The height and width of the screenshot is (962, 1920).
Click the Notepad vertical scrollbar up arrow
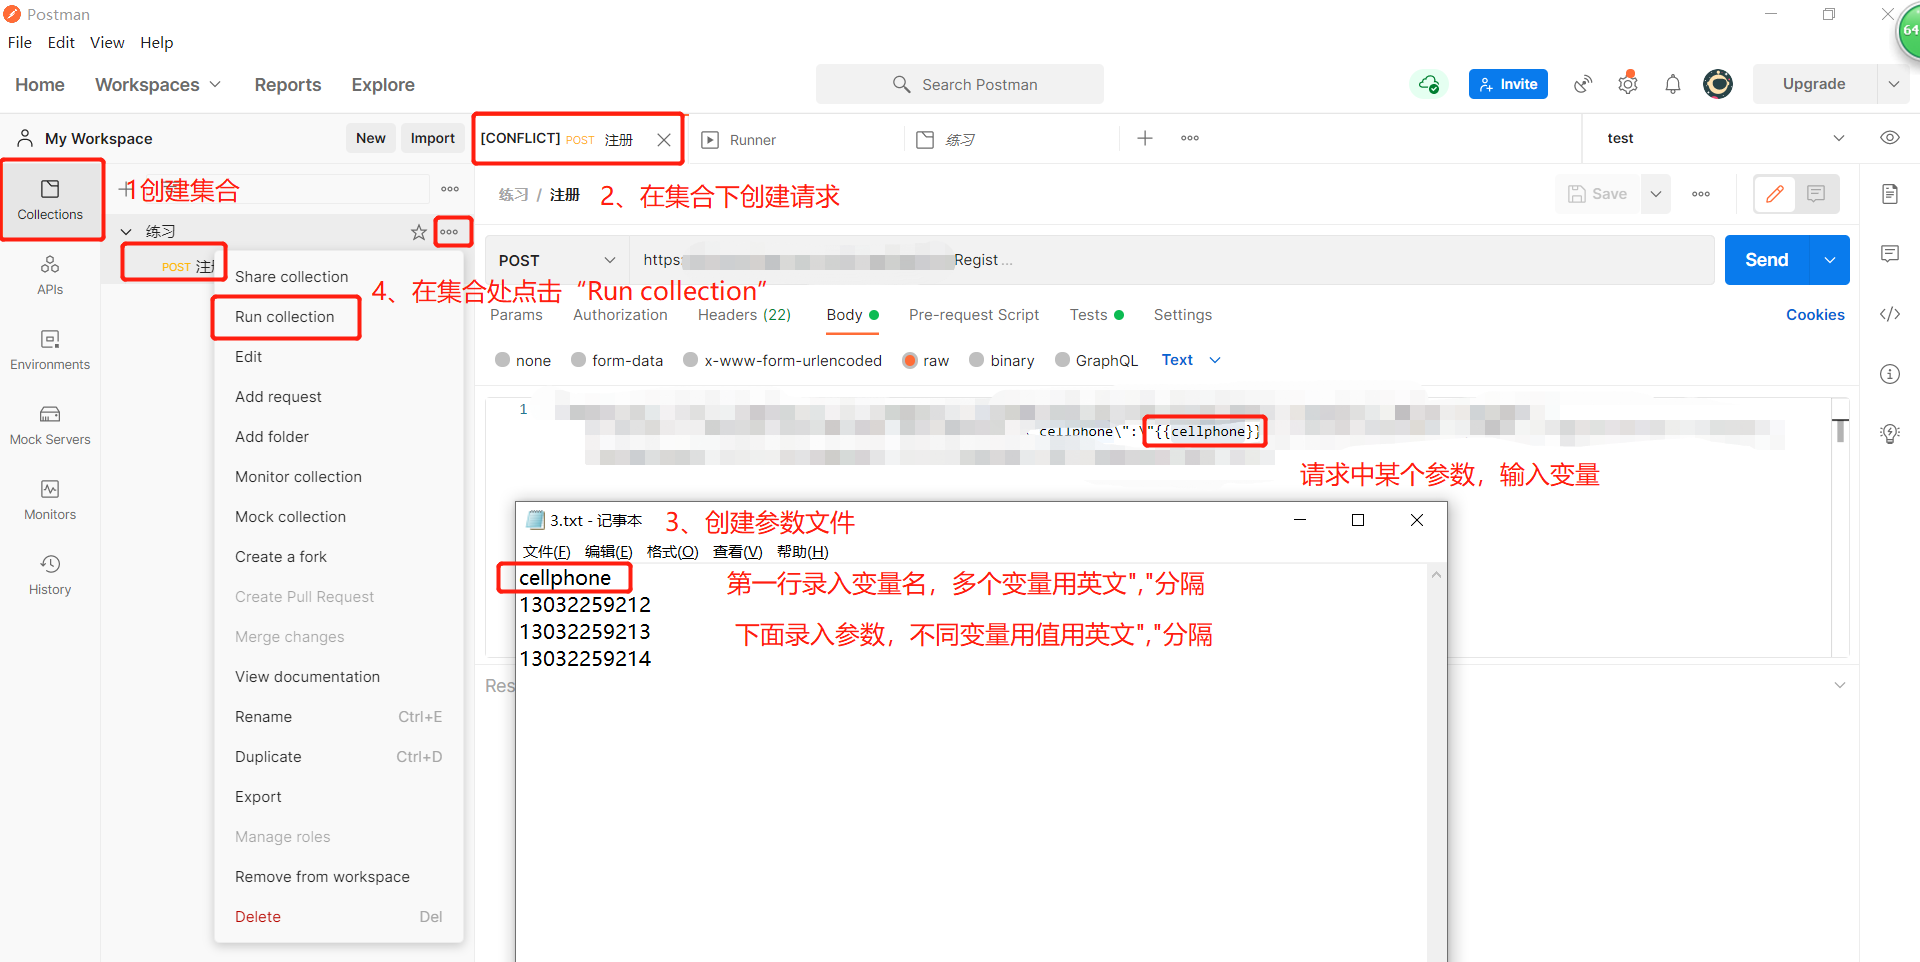[1436, 575]
